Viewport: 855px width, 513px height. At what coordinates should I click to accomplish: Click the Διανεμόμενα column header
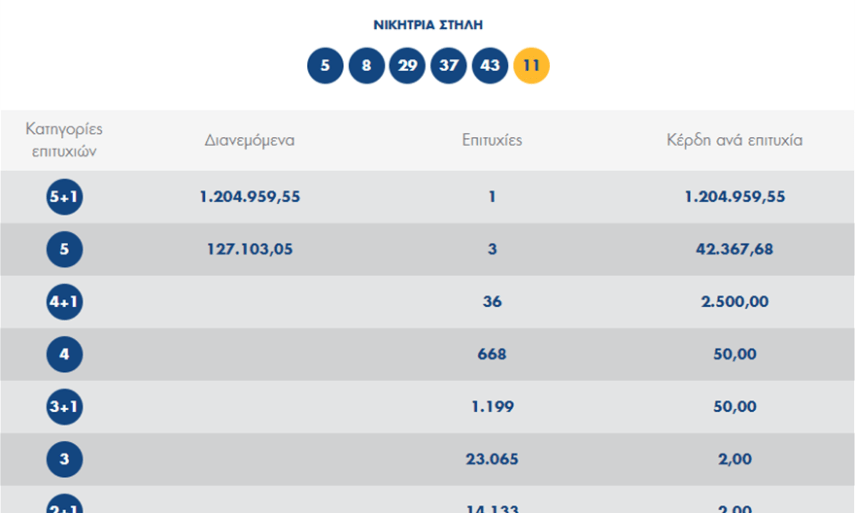(249, 140)
